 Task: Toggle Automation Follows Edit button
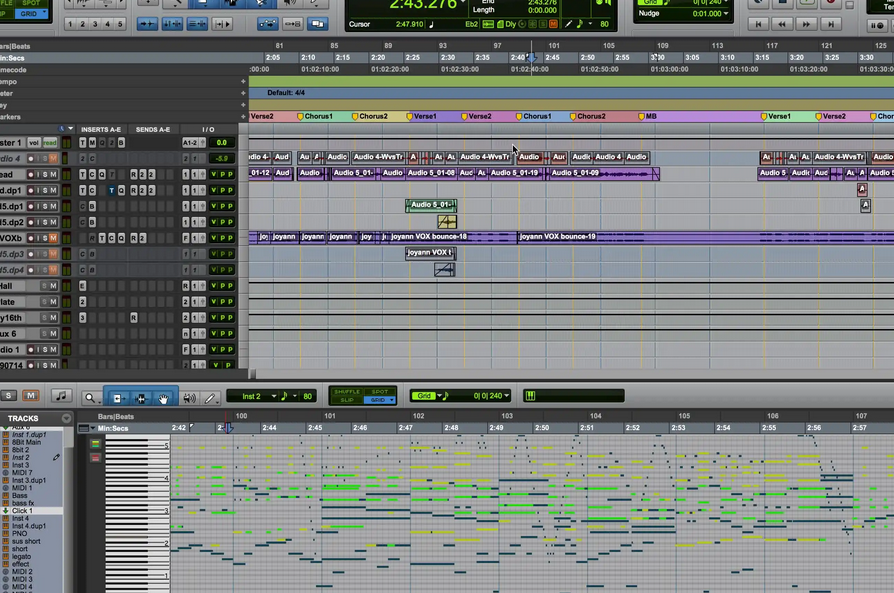point(267,24)
